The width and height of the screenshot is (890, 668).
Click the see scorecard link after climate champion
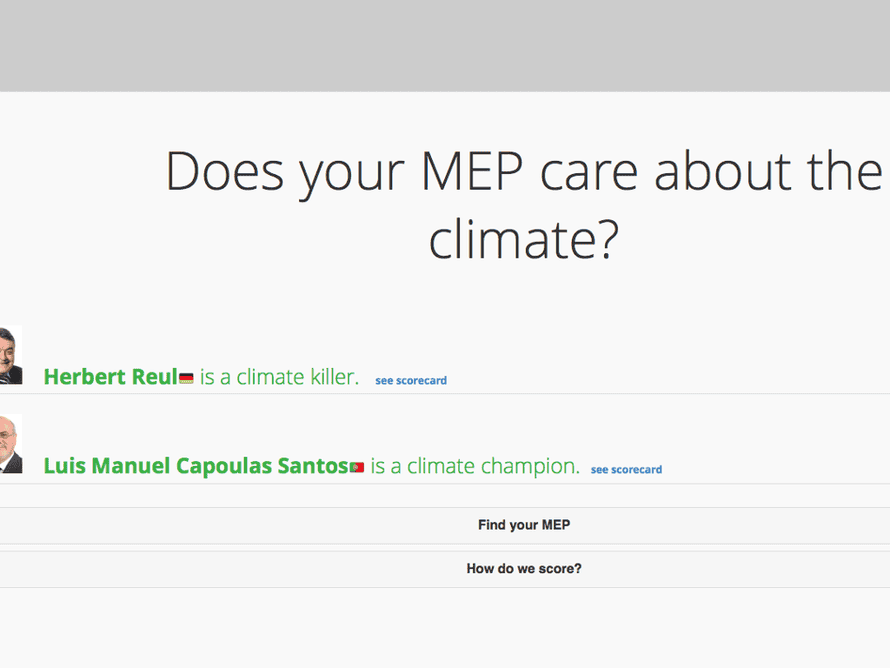pyautogui.click(x=626, y=469)
